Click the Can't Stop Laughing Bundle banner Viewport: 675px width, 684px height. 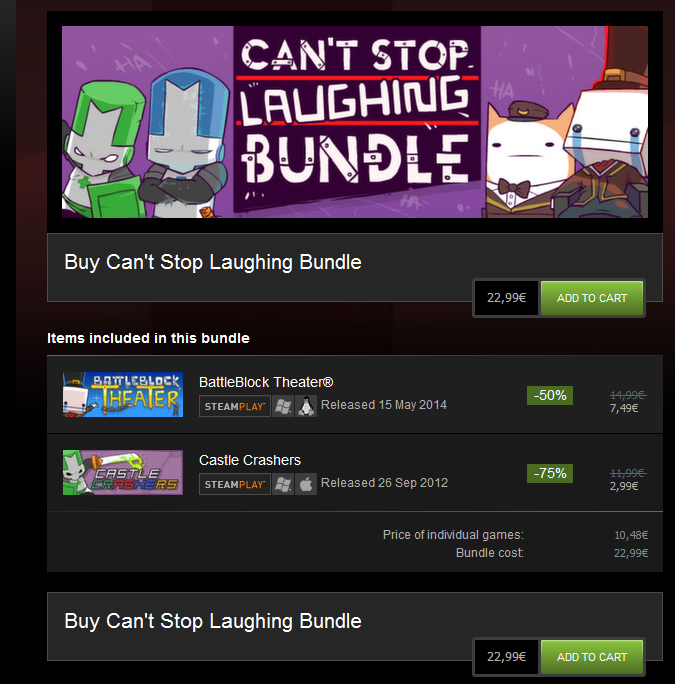[x=355, y=122]
